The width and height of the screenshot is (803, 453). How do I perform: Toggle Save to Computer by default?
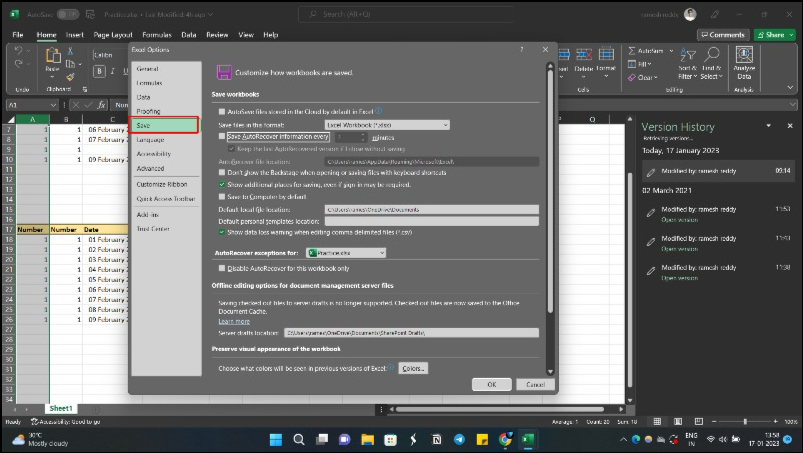coord(222,197)
